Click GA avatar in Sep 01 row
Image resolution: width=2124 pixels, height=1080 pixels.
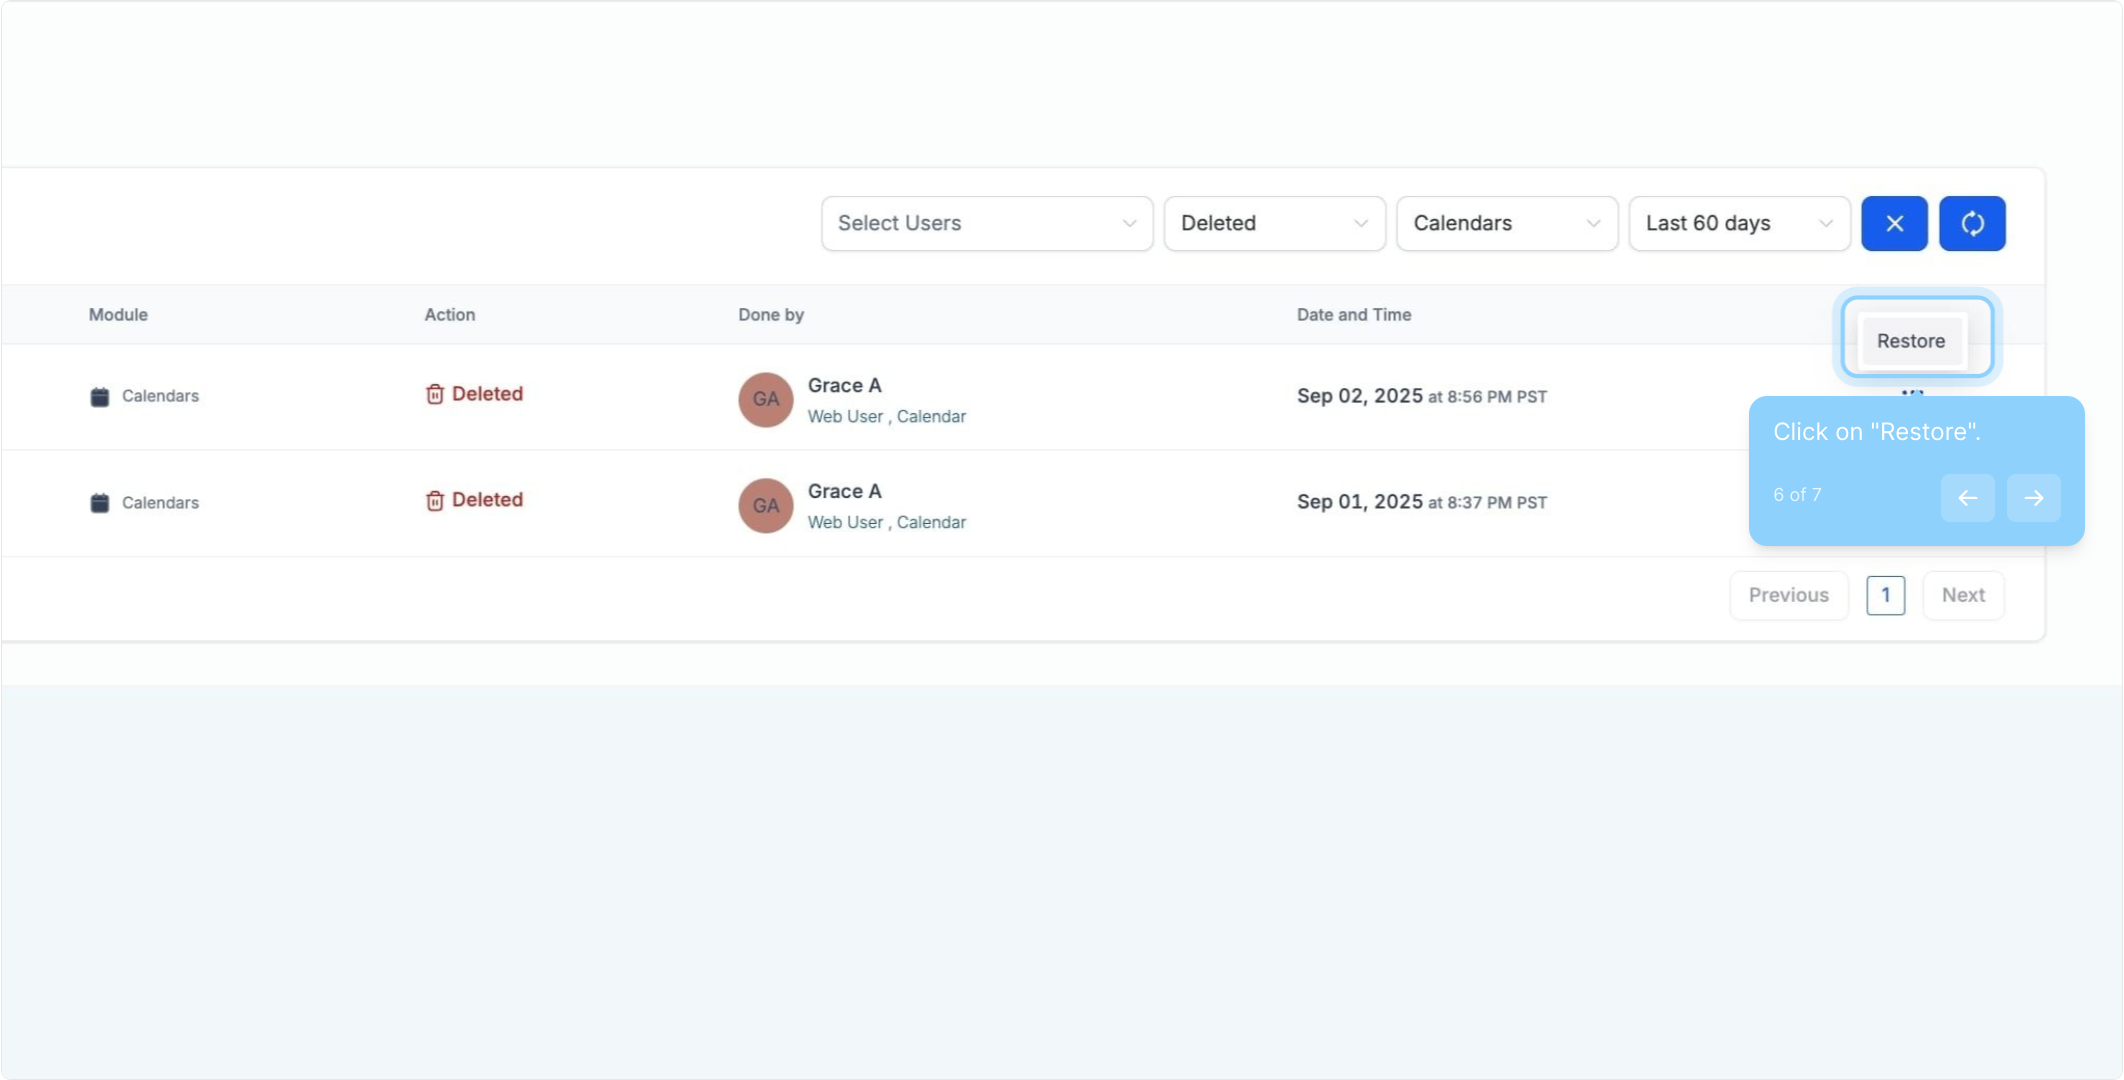[765, 505]
